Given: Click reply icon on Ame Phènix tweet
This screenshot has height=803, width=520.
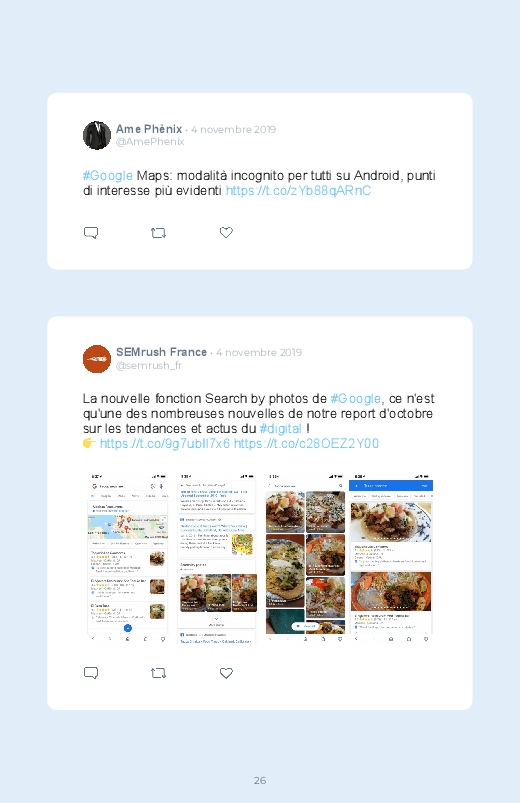Looking at the screenshot, I should coord(91,233).
